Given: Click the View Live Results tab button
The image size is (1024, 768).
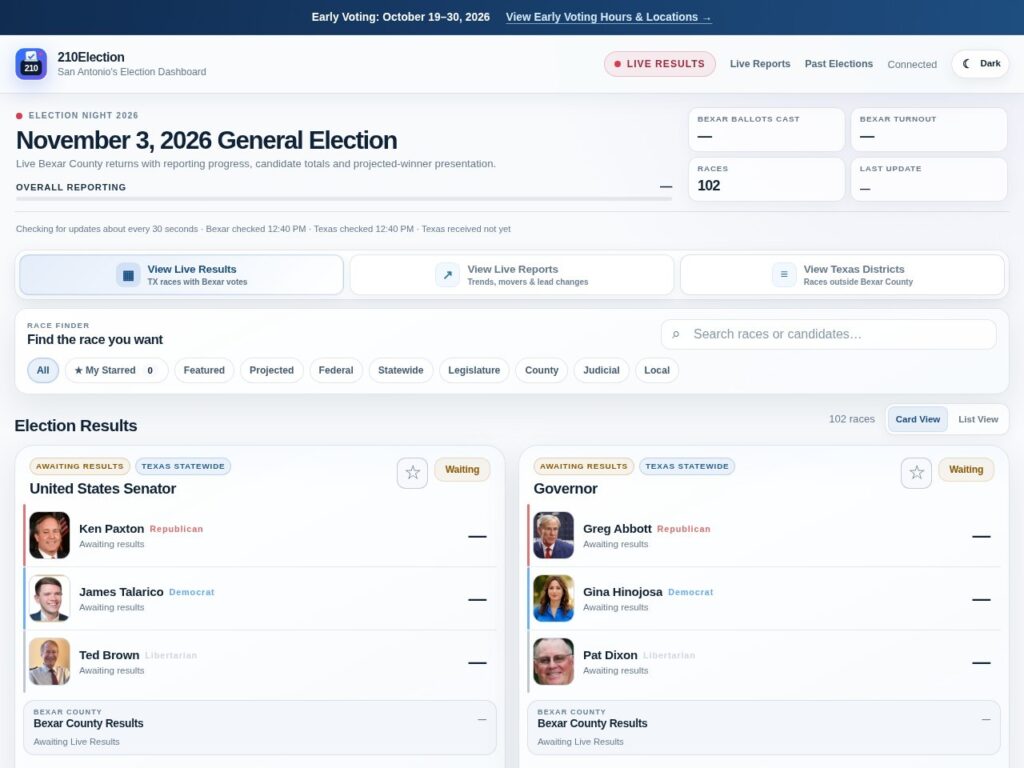Looking at the screenshot, I should click(x=182, y=275).
